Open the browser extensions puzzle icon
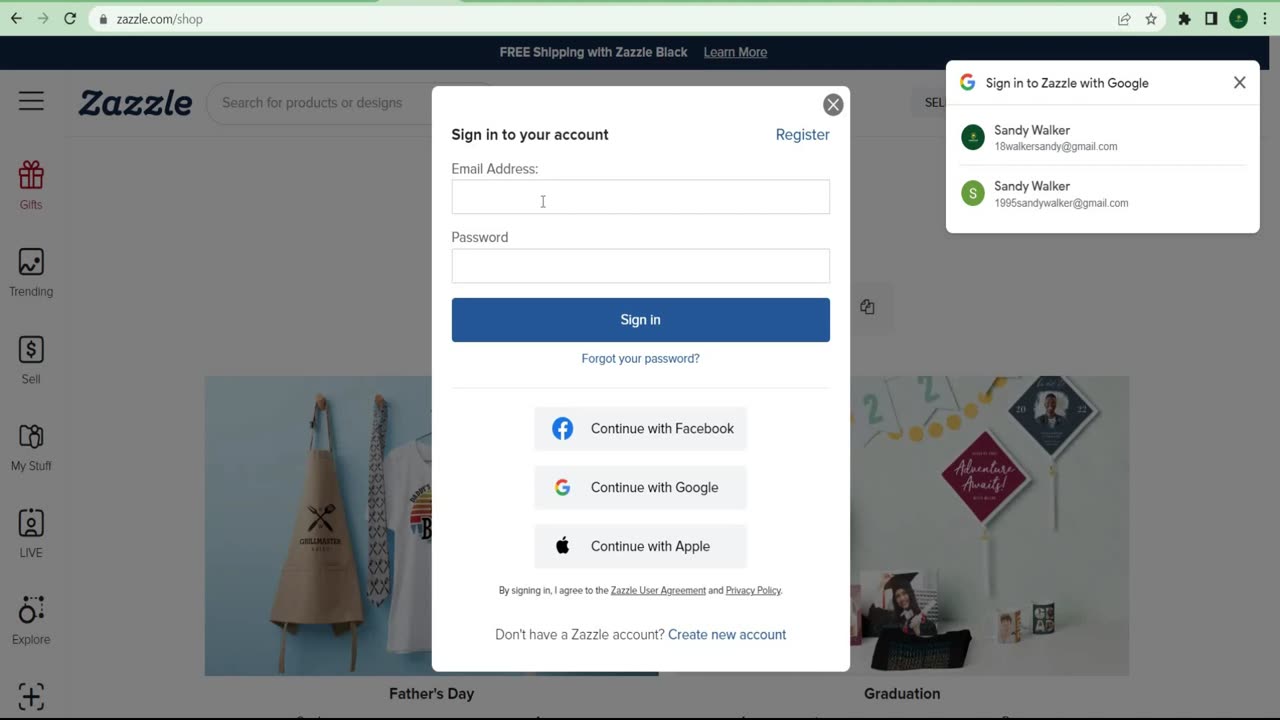The width and height of the screenshot is (1280, 720). coord(1185,19)
